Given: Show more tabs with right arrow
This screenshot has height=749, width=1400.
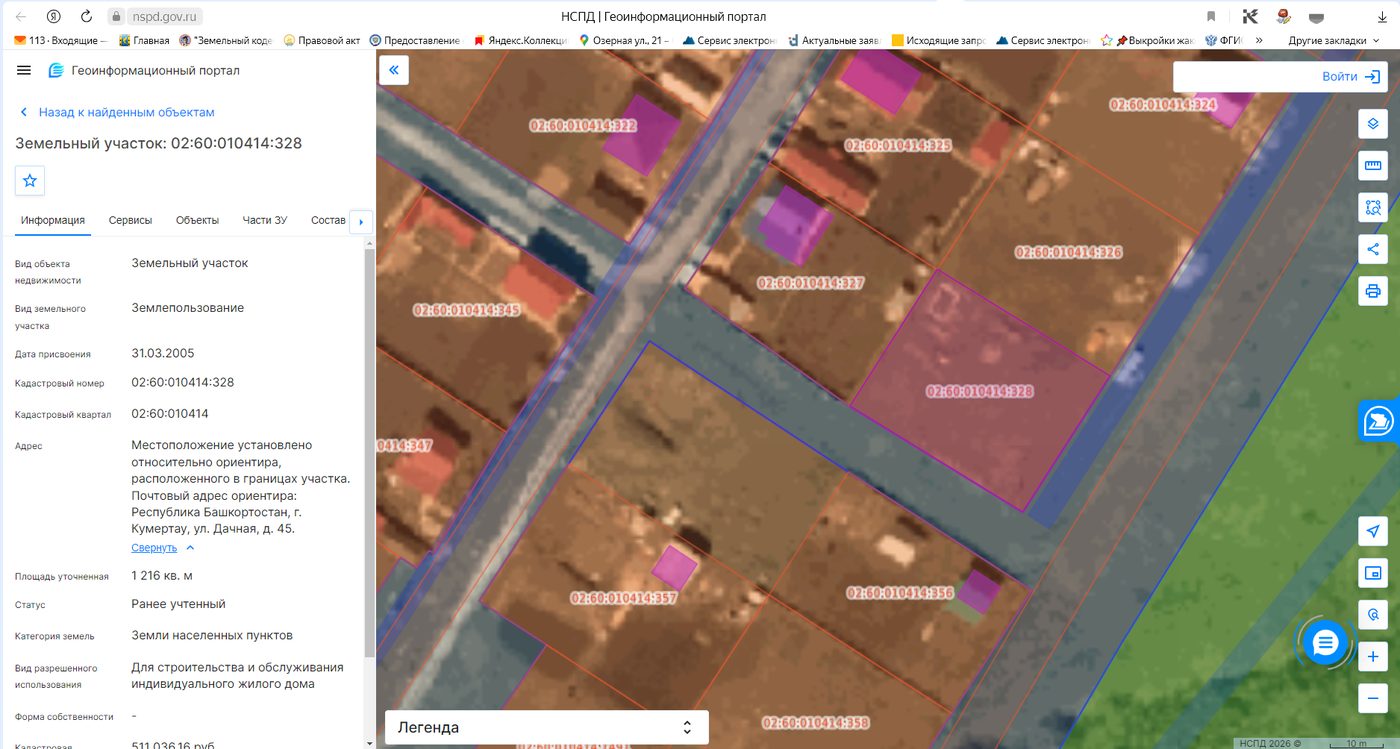Looking at the screenshot, I should 360,221.
